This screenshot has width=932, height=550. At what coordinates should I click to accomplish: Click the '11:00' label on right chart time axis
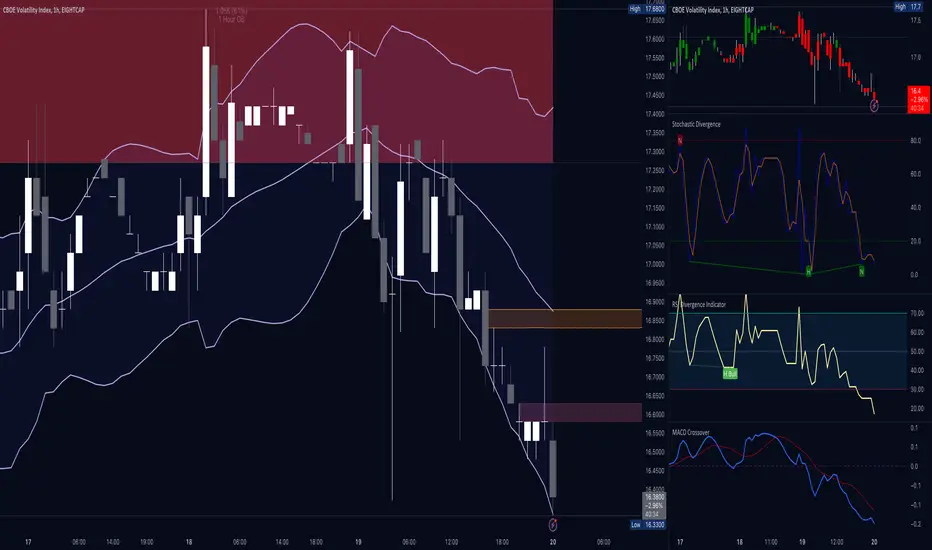point(771,542)
